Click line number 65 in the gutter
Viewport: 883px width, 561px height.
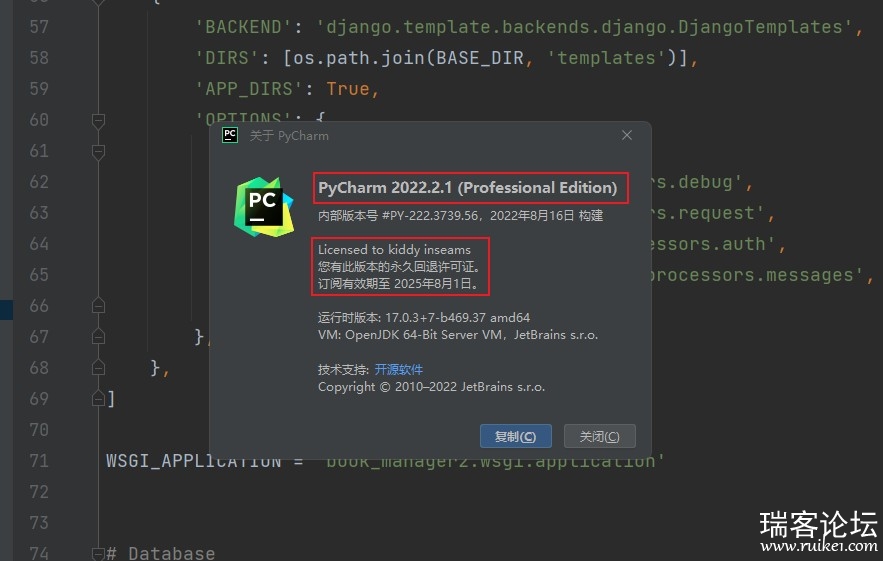[x=39, y=275]
